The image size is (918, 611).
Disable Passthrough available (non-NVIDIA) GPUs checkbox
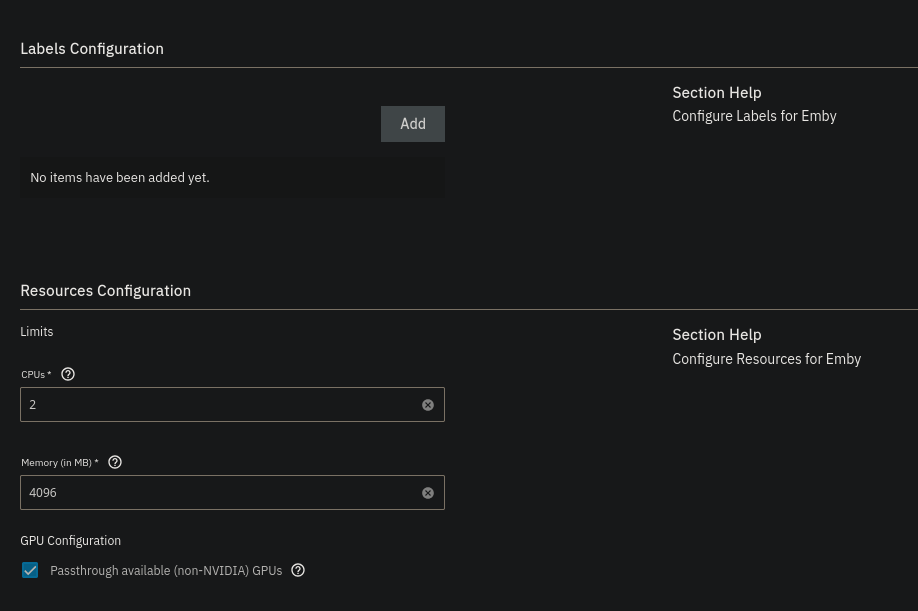pyautogui.click(x=30, y=570)
